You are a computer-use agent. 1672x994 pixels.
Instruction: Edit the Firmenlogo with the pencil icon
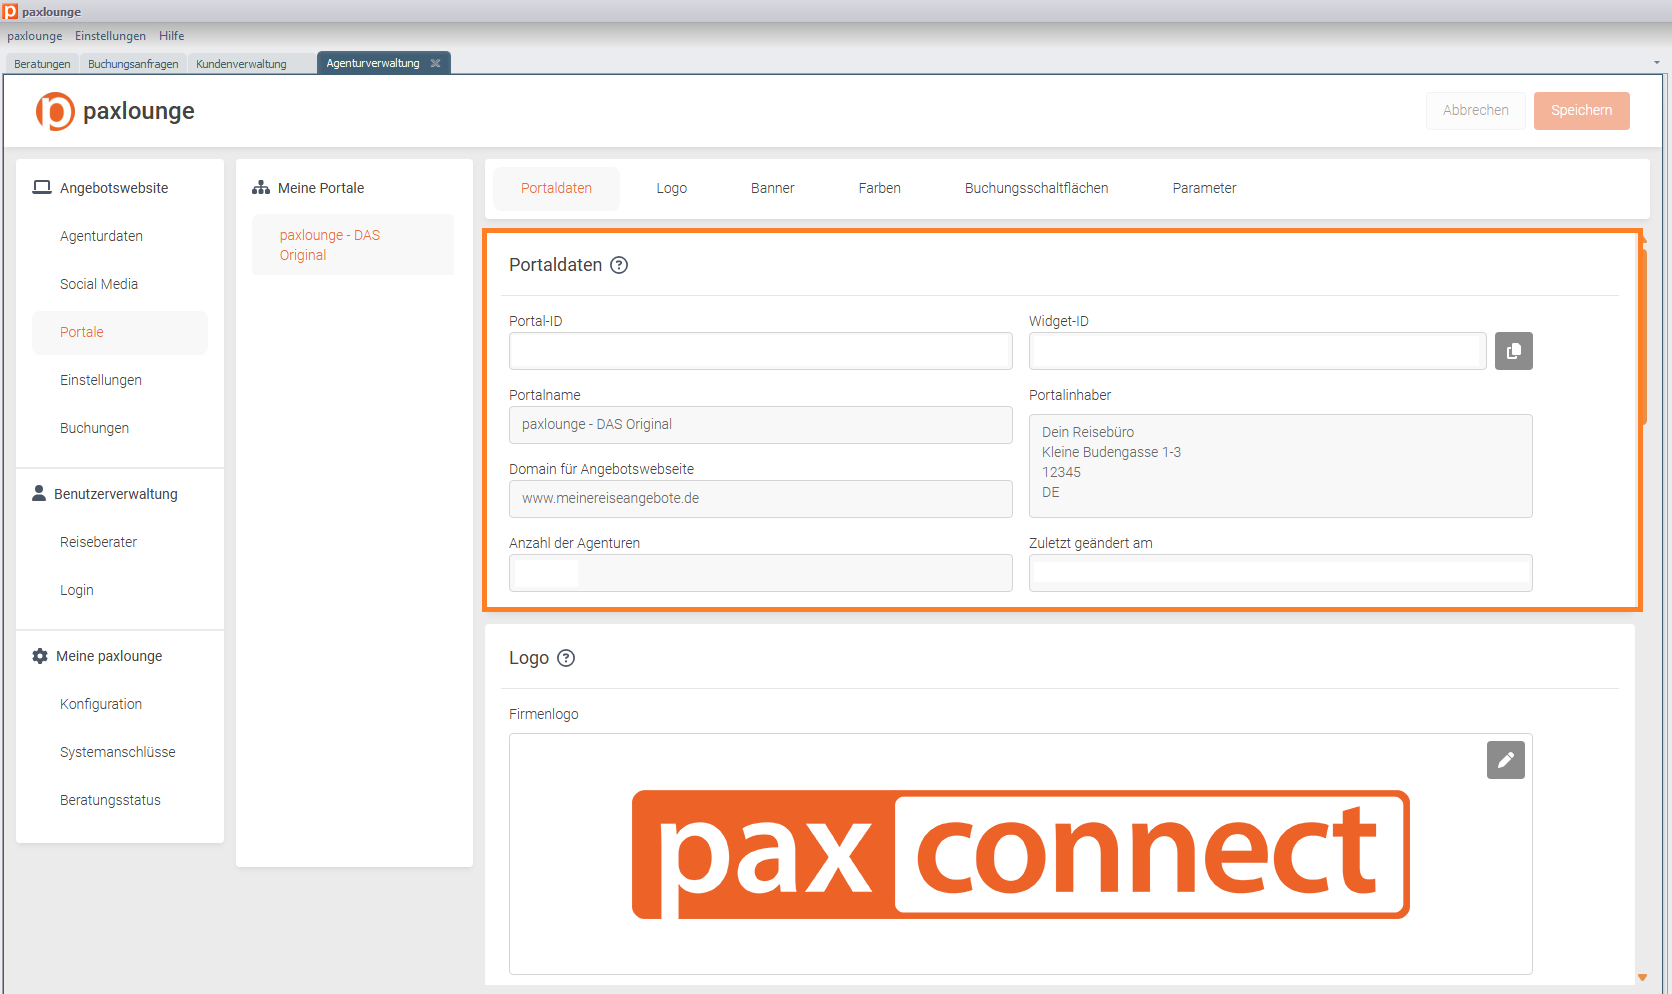click(1506, 760)
